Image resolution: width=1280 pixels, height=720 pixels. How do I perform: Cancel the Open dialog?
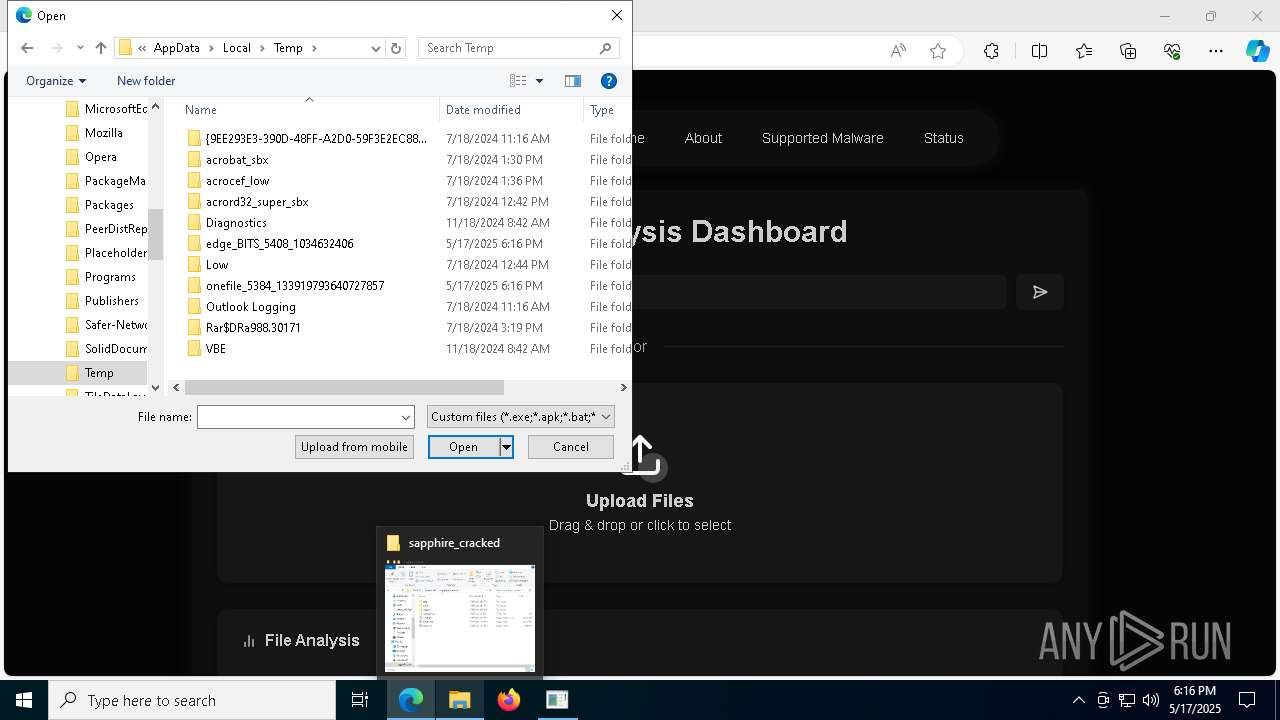(571, 447)
